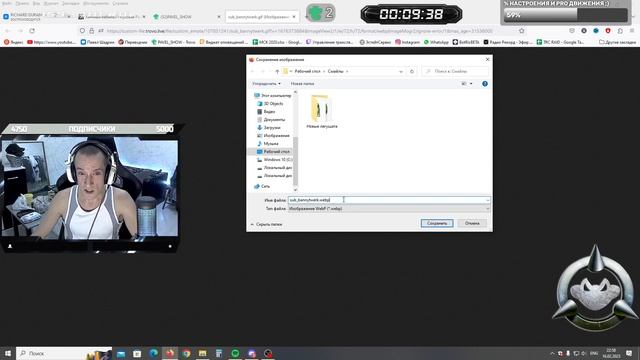The width and height of the screenshot is (640, 360).
Task: Click the browser URL address field
Action: tap(300, 31)
